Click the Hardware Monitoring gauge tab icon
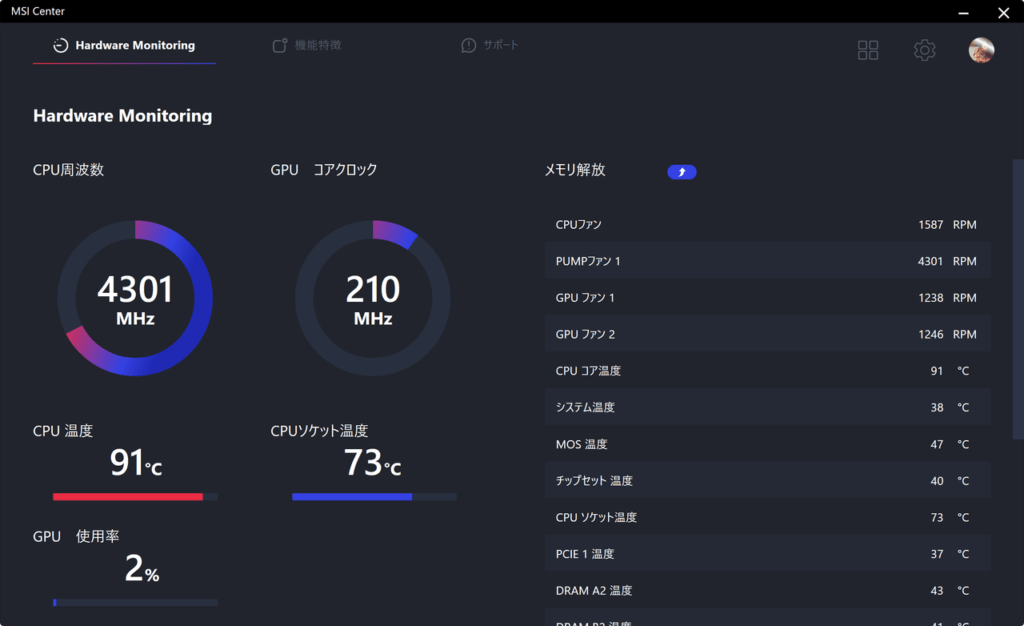 61,46
